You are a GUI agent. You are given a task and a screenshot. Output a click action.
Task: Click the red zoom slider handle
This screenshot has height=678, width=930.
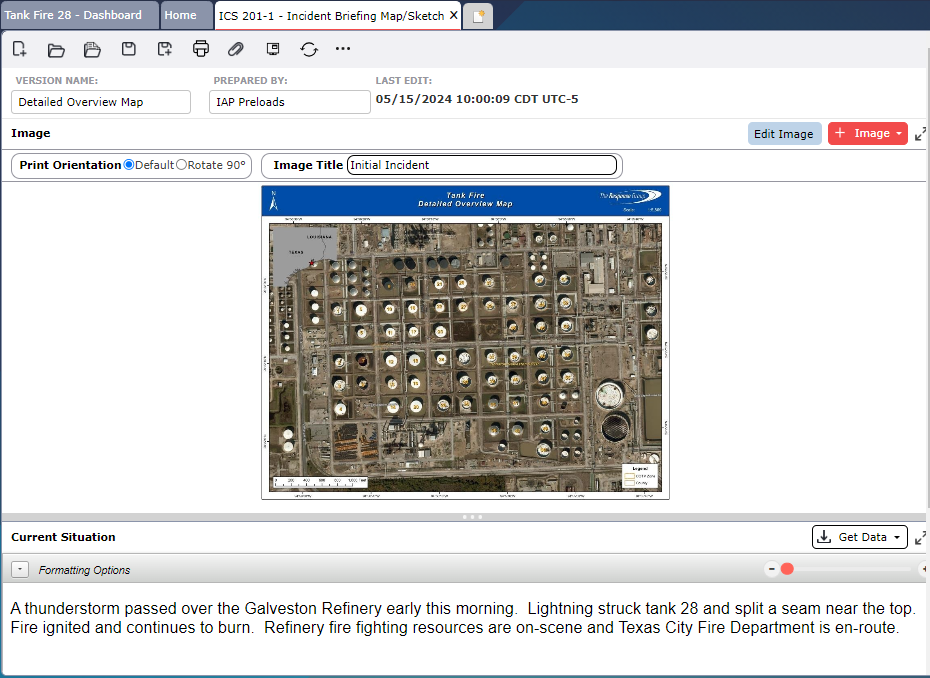787,569
